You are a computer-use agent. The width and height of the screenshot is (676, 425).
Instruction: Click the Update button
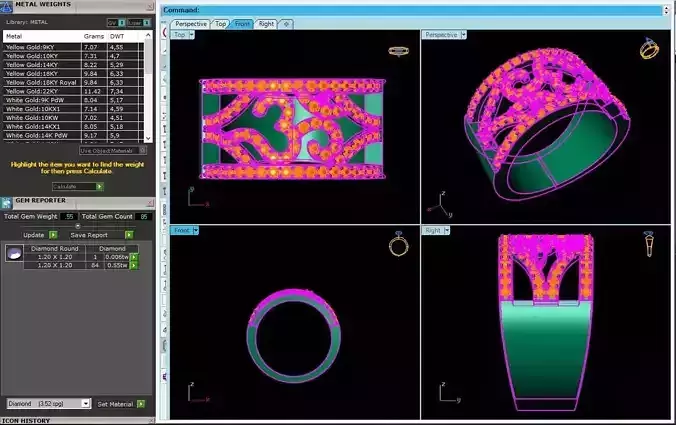coord(34,235)
